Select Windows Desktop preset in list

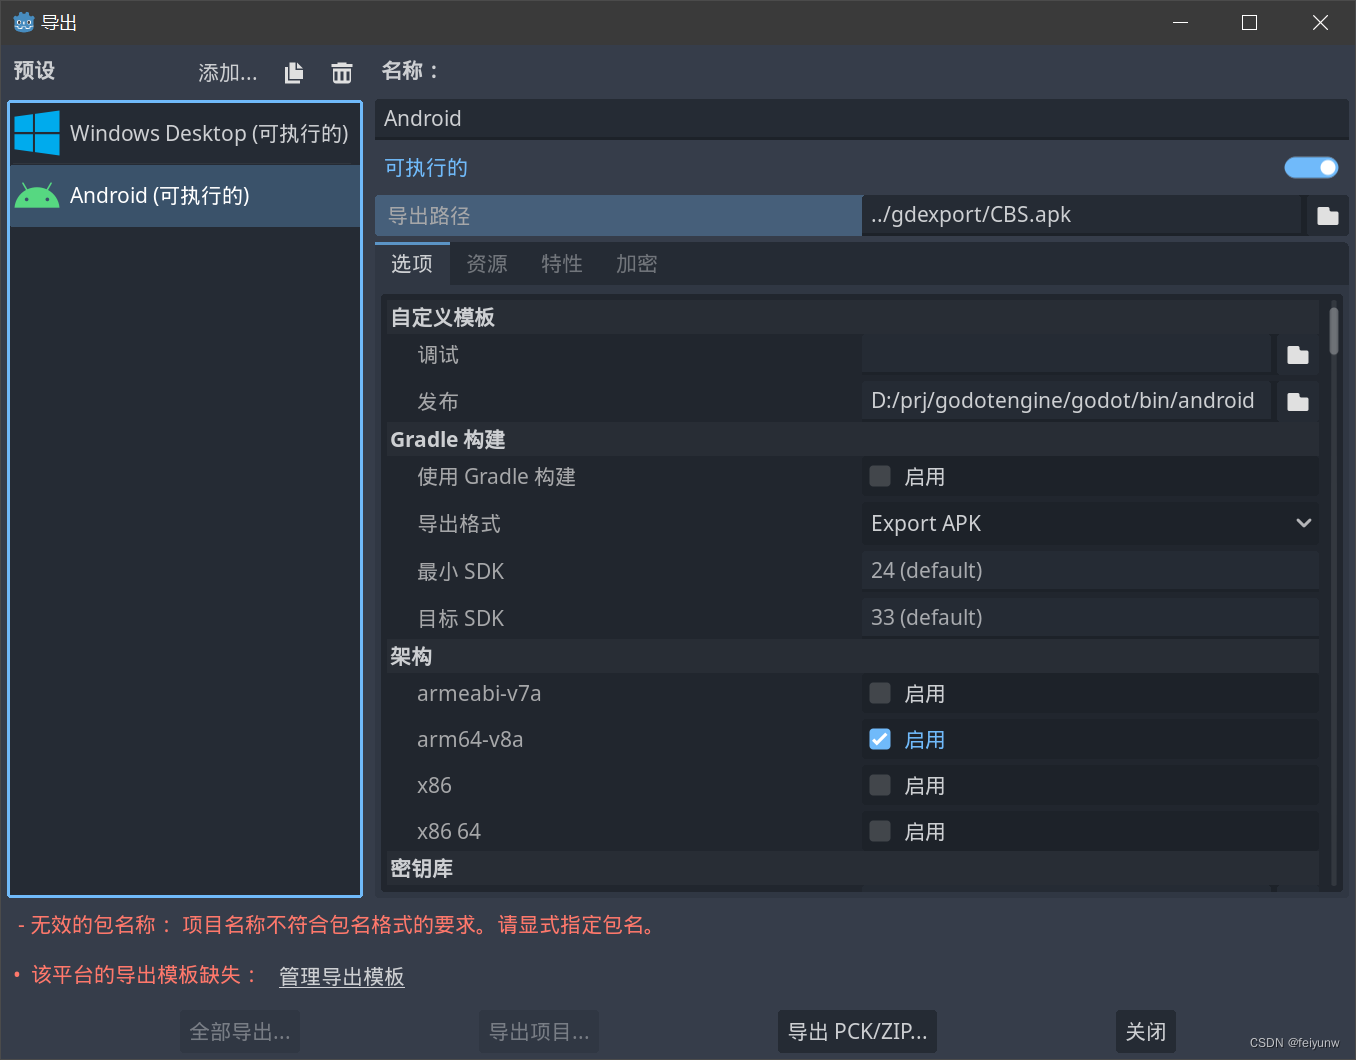click(x=185, y=134)
